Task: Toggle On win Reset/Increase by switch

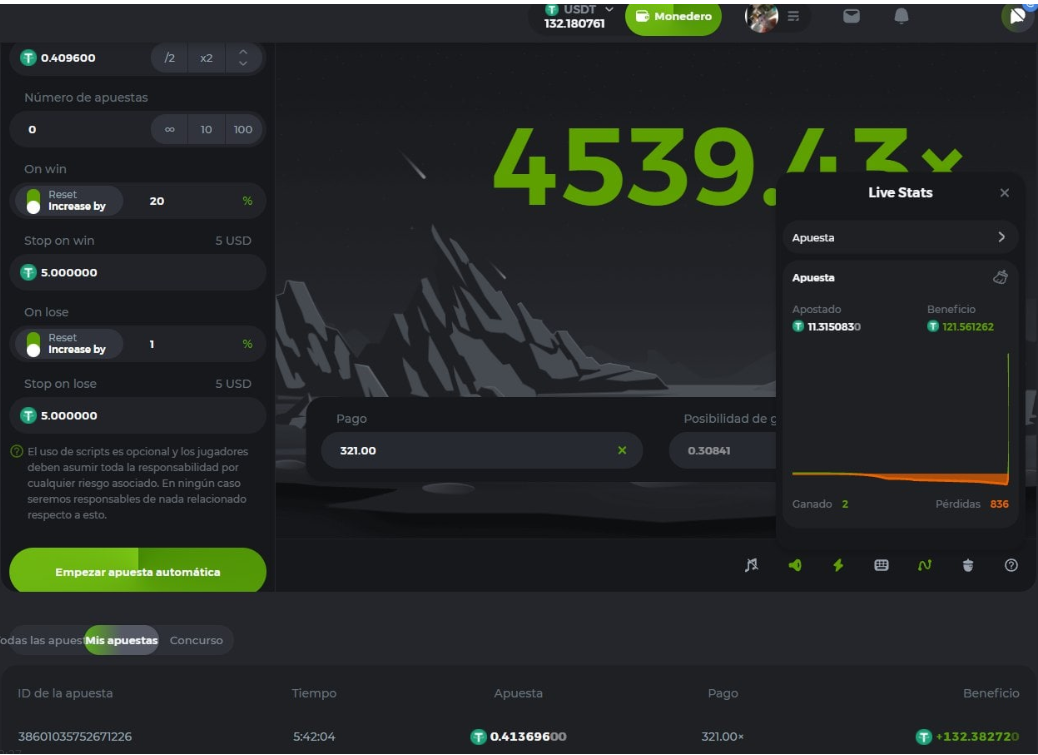Action: point(34,201)
